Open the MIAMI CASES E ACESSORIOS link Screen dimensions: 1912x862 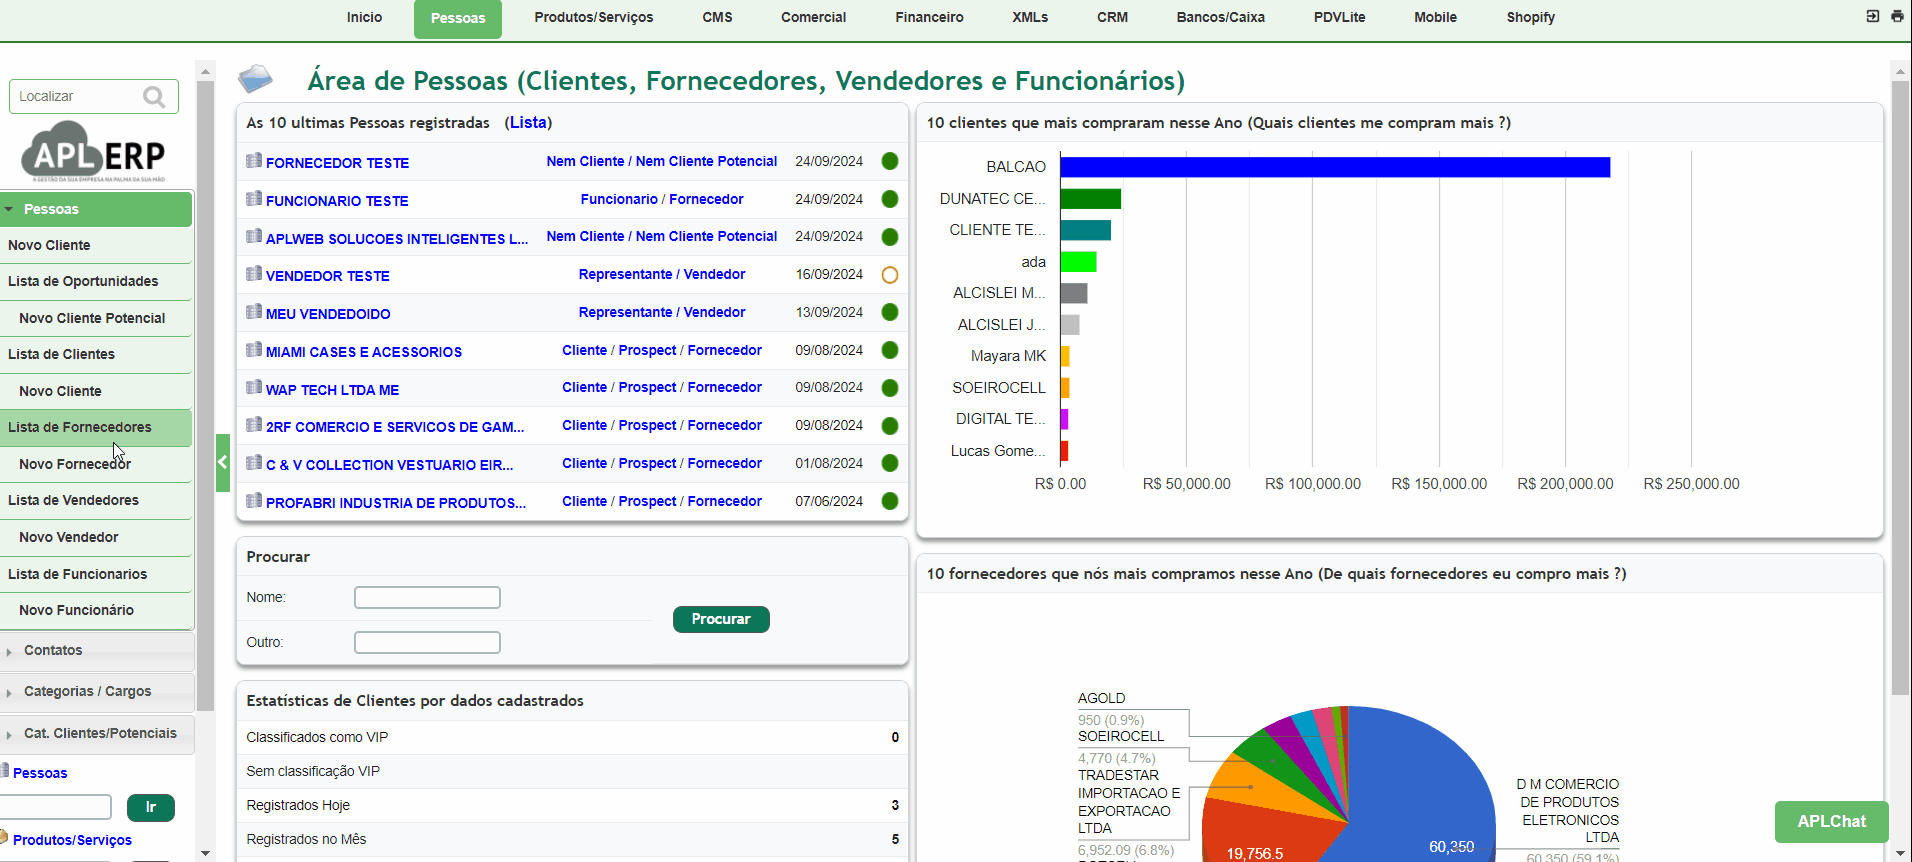tap(364, 352)
